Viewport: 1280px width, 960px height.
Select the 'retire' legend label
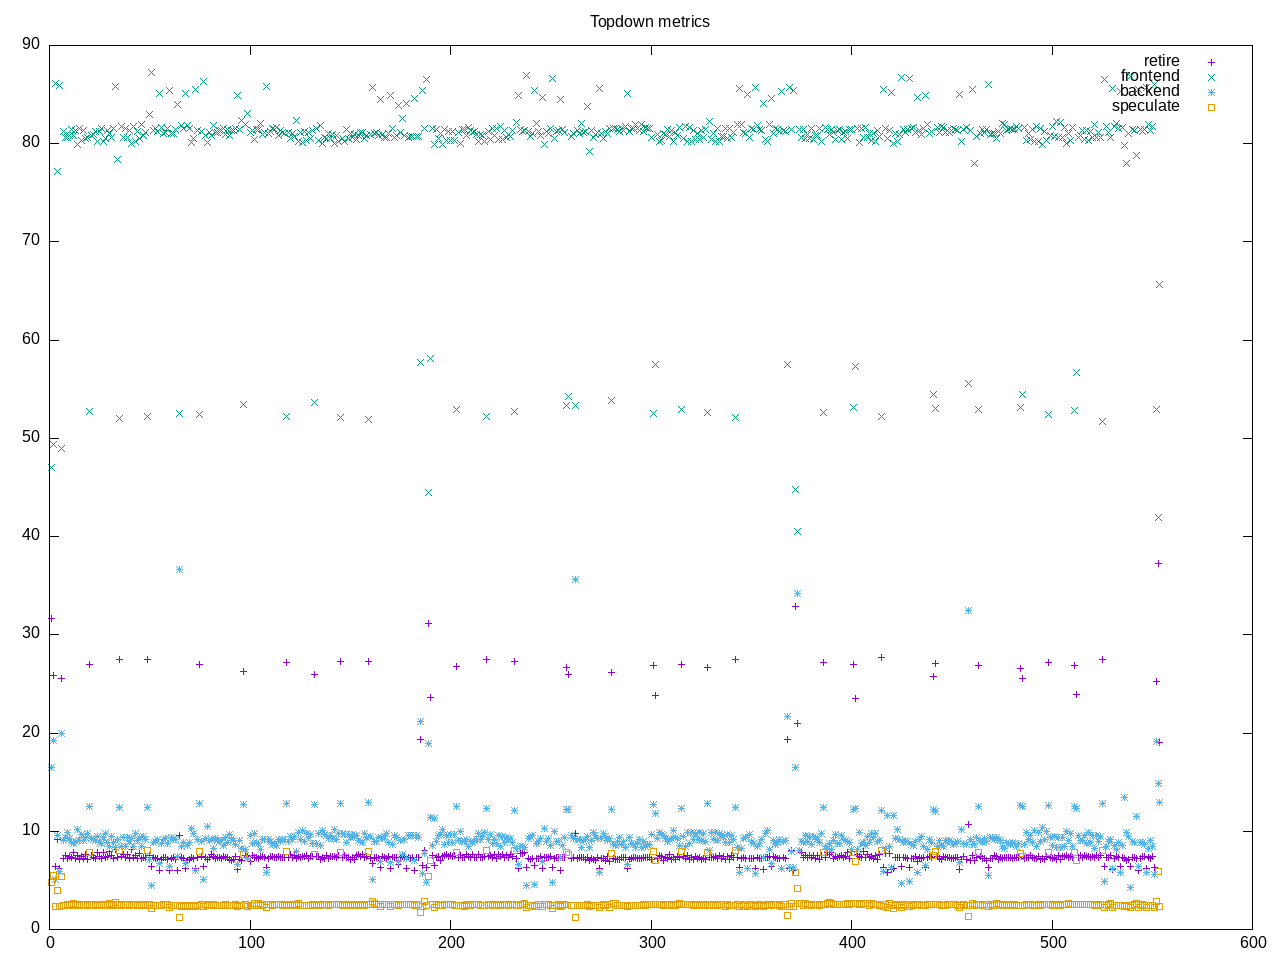click(1161, 61)
